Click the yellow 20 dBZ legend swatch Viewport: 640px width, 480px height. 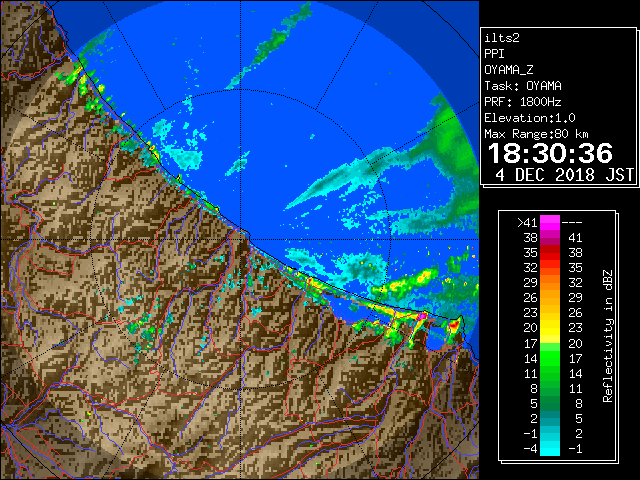pyautogui.click(x=550, y=328)
